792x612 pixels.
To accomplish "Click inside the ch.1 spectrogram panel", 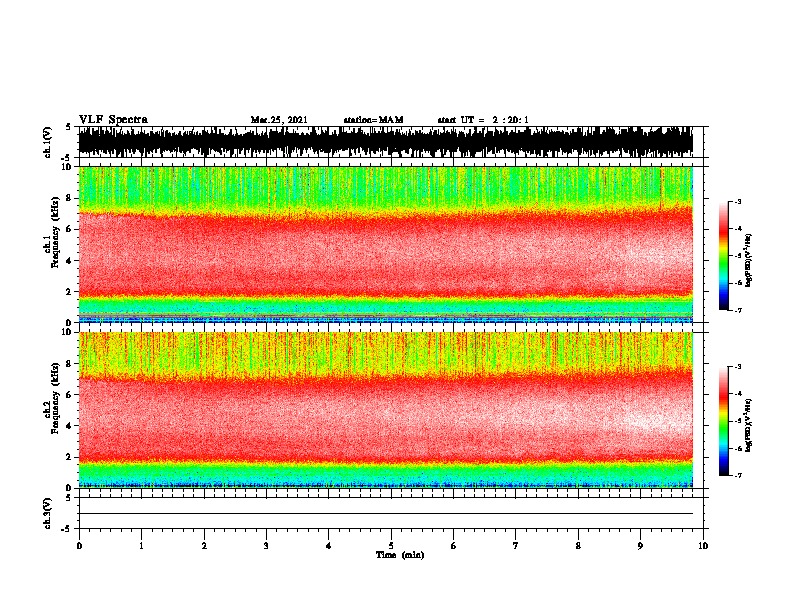I will pos(385,244).
